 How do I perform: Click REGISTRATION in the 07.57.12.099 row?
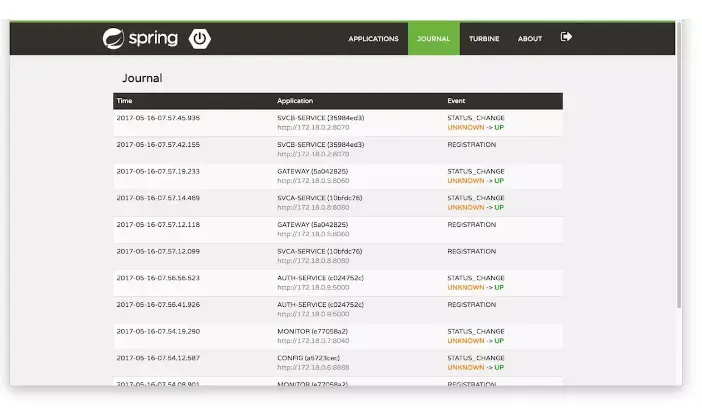click(x=472, y=251)
